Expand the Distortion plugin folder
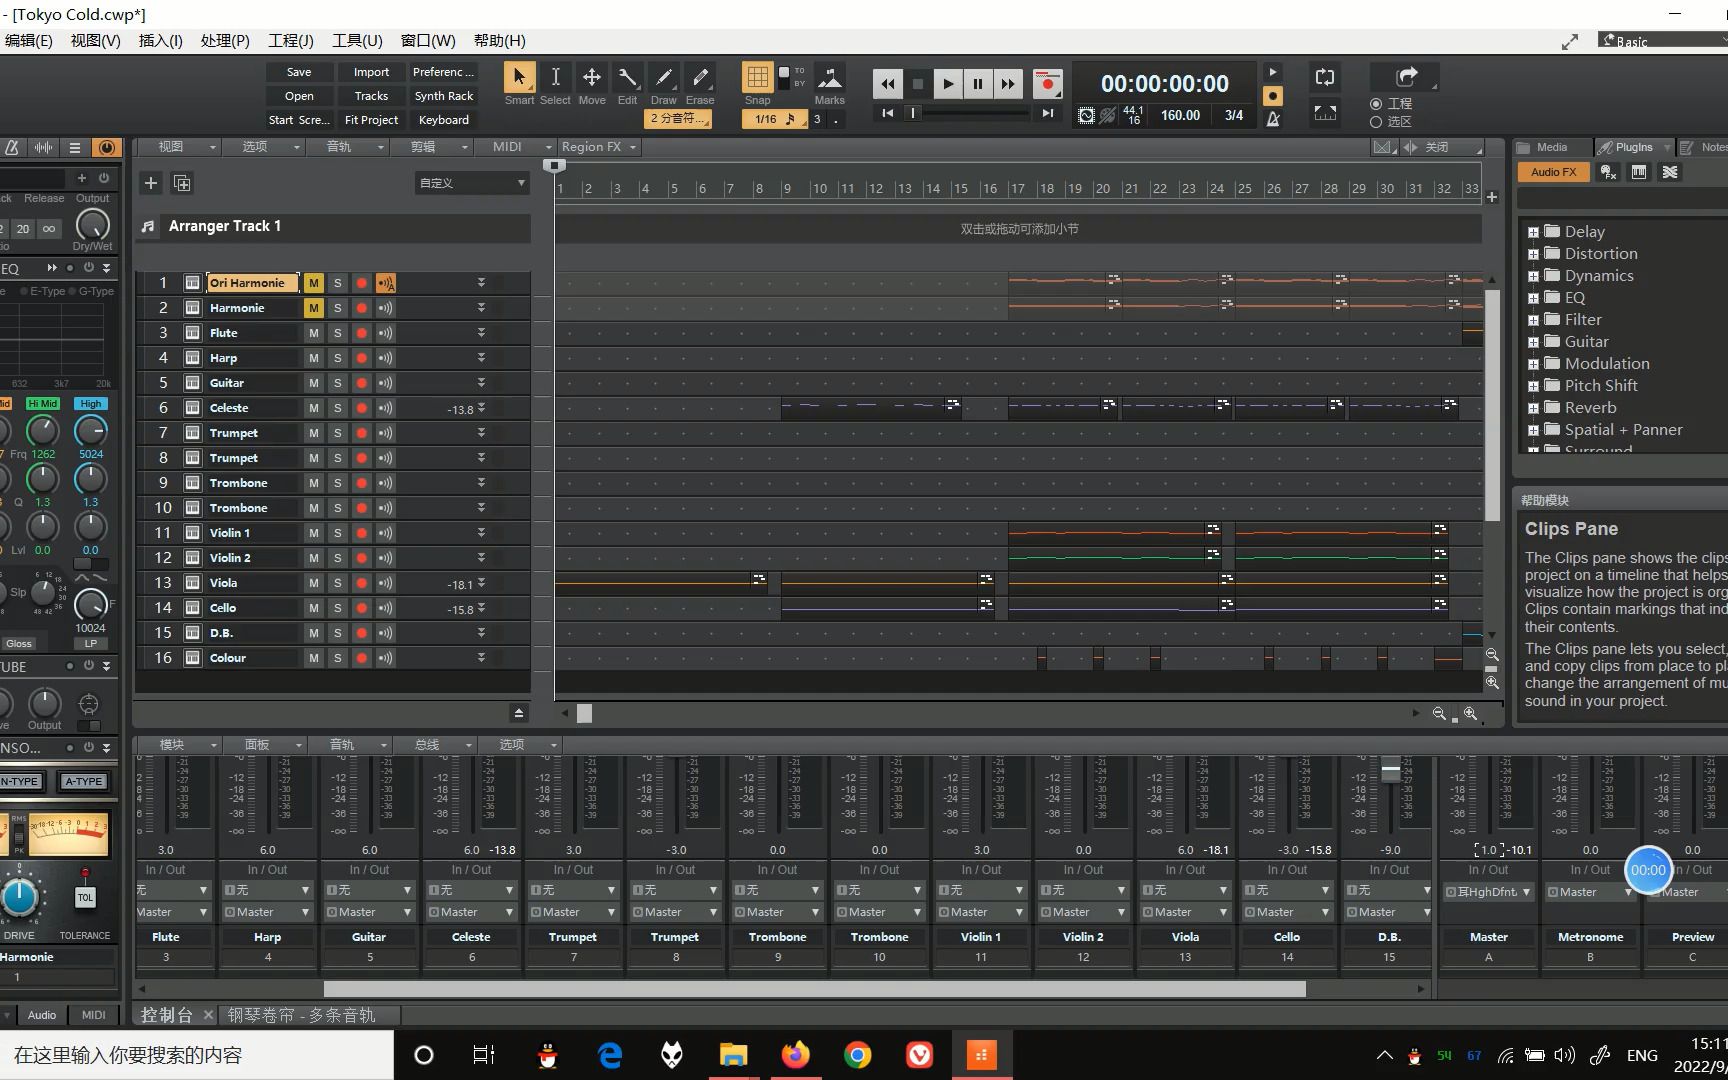This screenshot has height=1080, width=1728. (1533, 254)
